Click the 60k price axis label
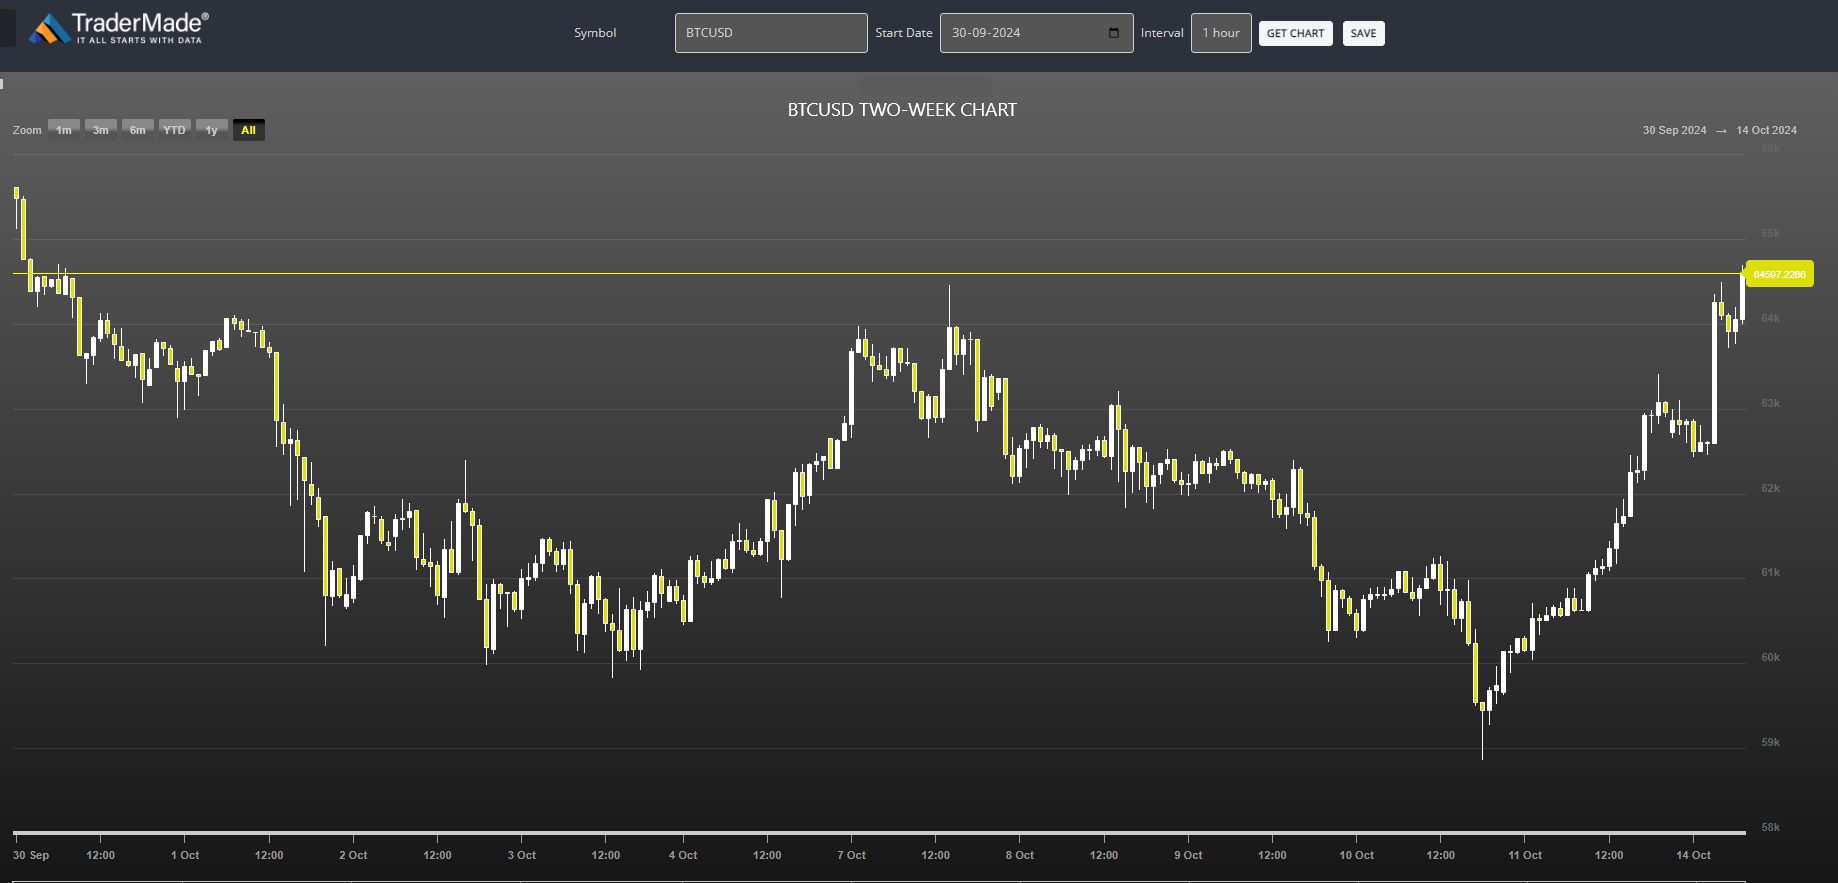 pyautogui.click(x=1770, y=657)
